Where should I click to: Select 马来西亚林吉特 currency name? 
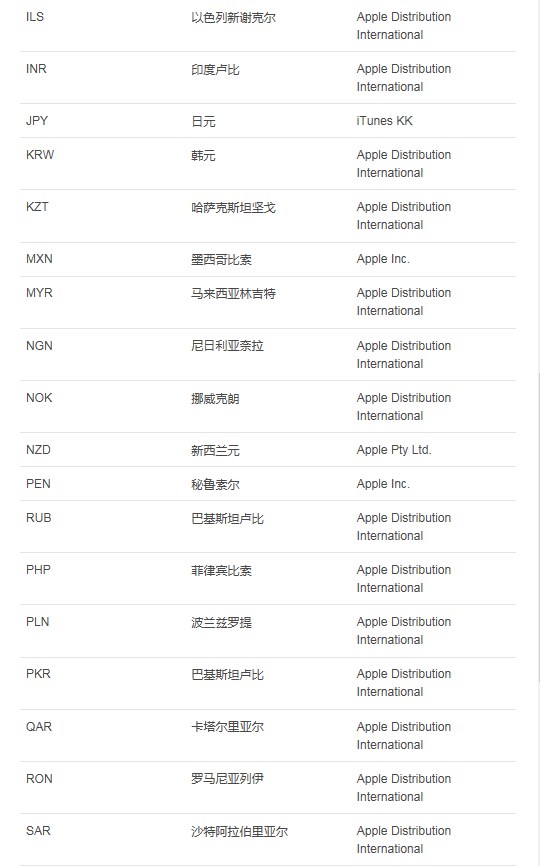(x=233, y=293)
